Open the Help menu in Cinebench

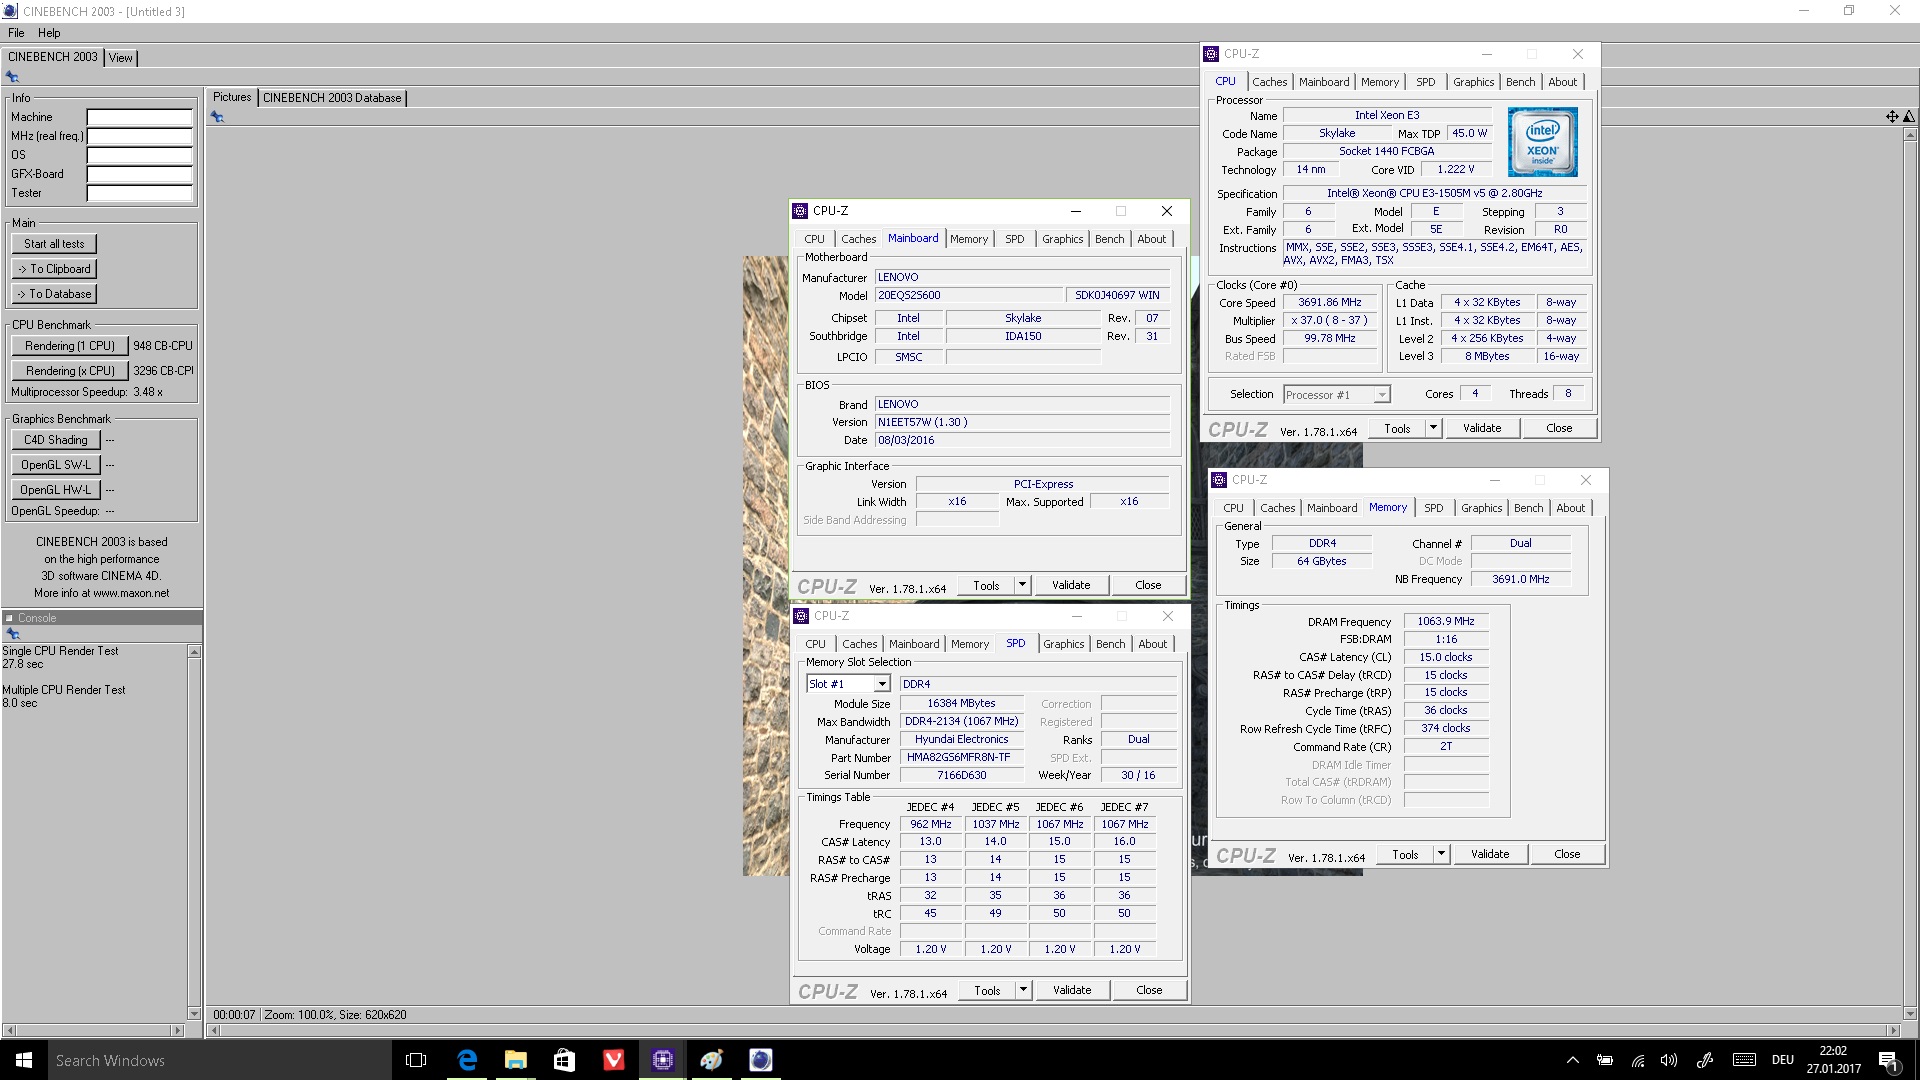point(49,33)
